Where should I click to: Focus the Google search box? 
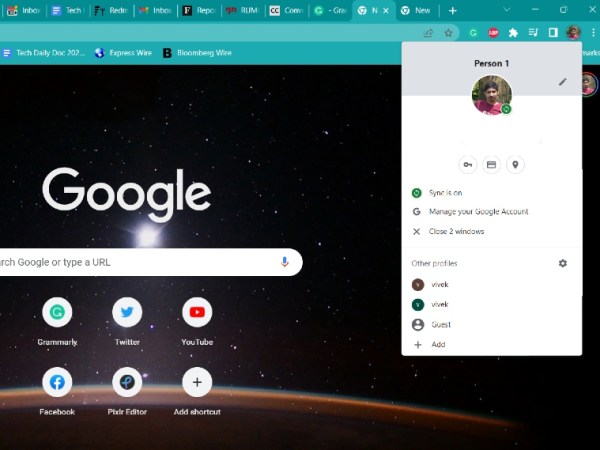(x=149, y=262)
